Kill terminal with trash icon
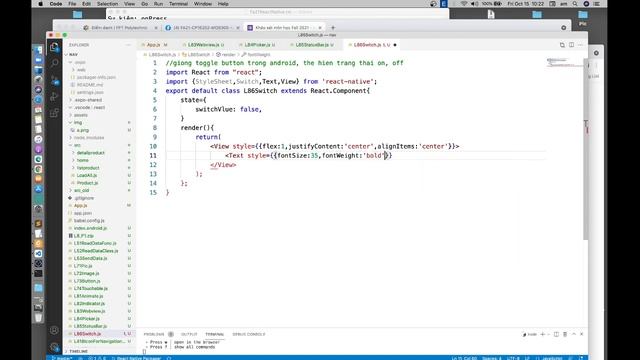Viewport: 640px width, 360px height. (565, 334)
